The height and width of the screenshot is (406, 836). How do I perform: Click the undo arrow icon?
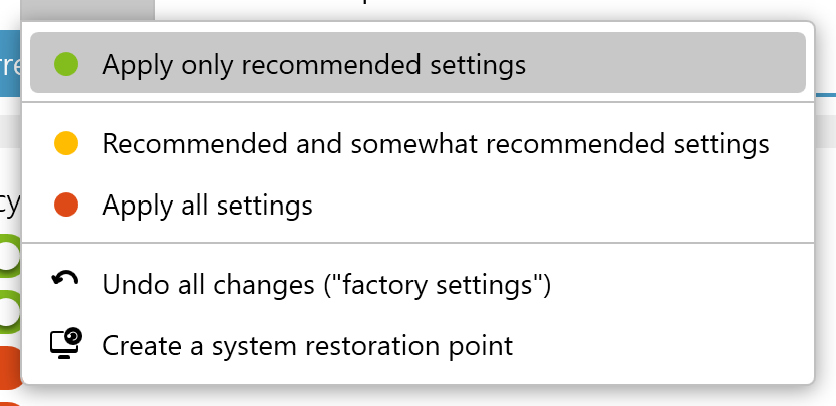coord(65,283)
